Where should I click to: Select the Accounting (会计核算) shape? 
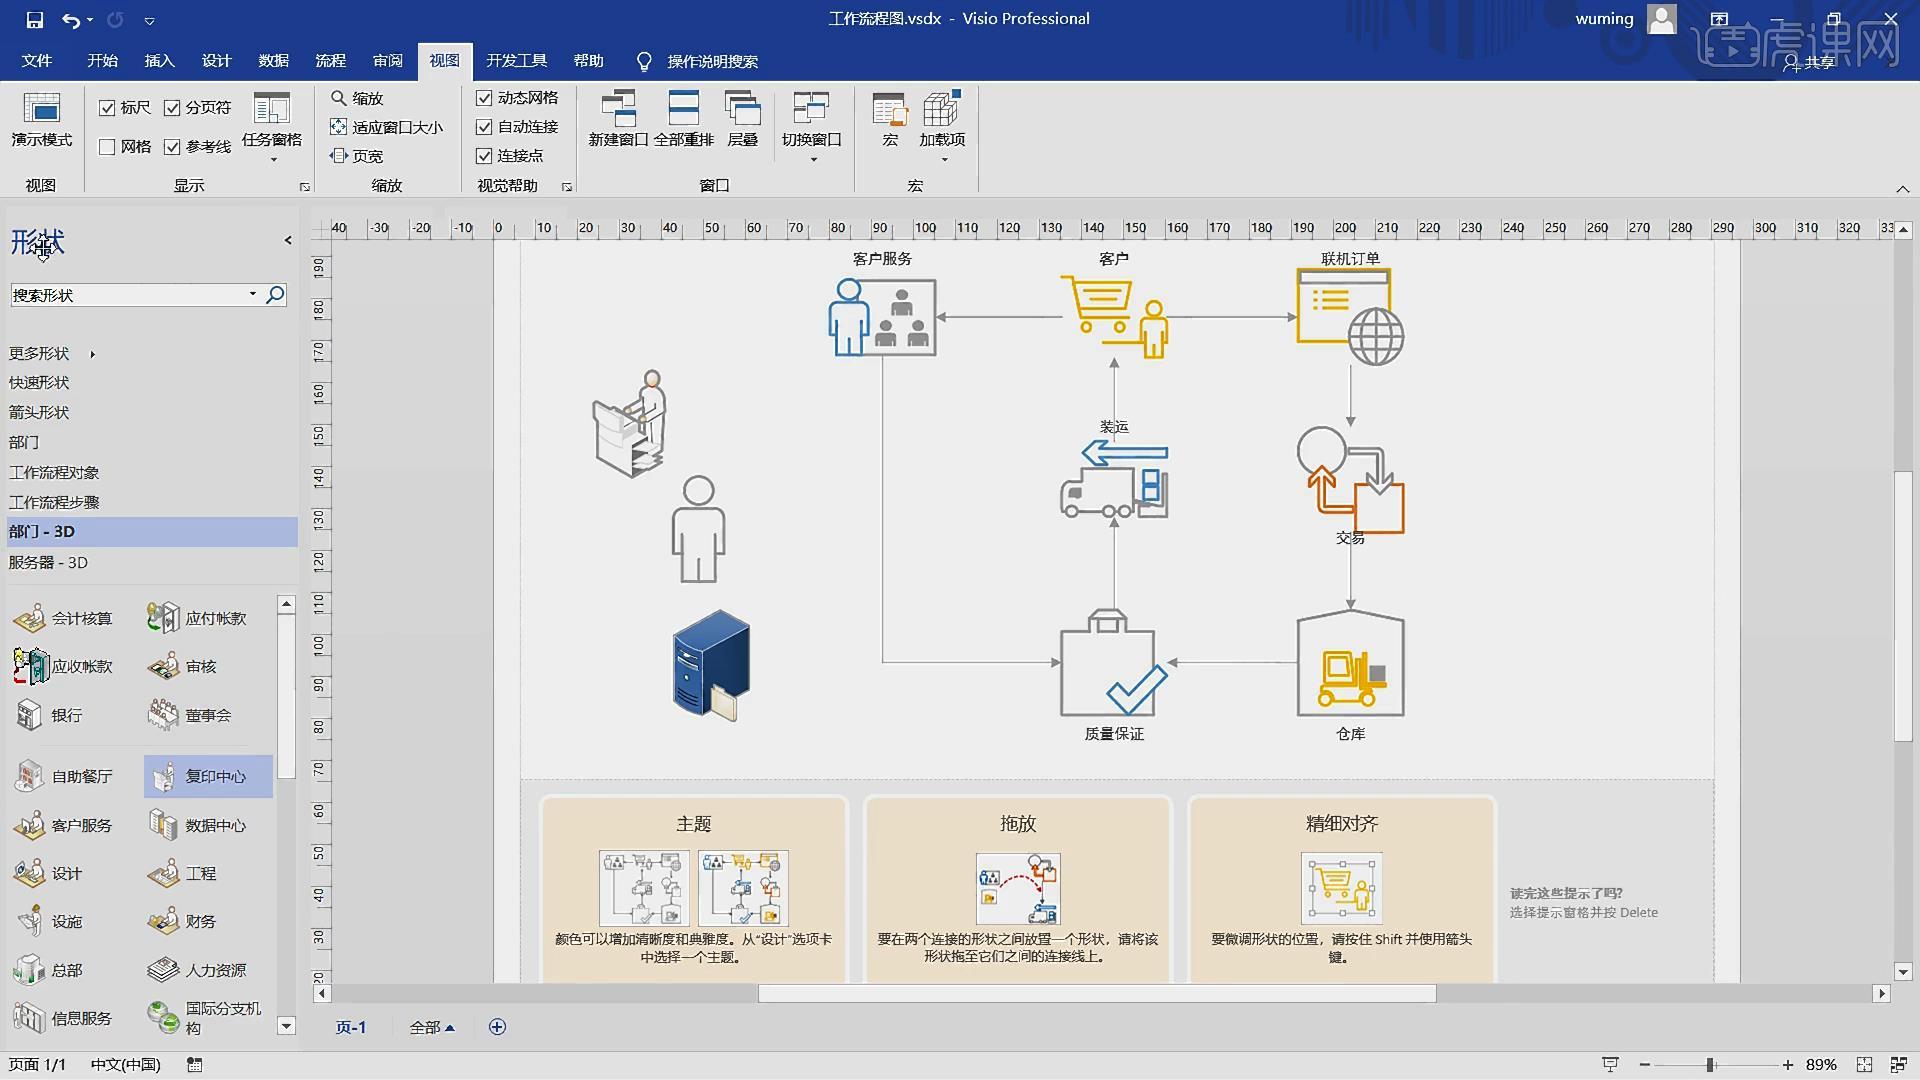click(64, 618)
